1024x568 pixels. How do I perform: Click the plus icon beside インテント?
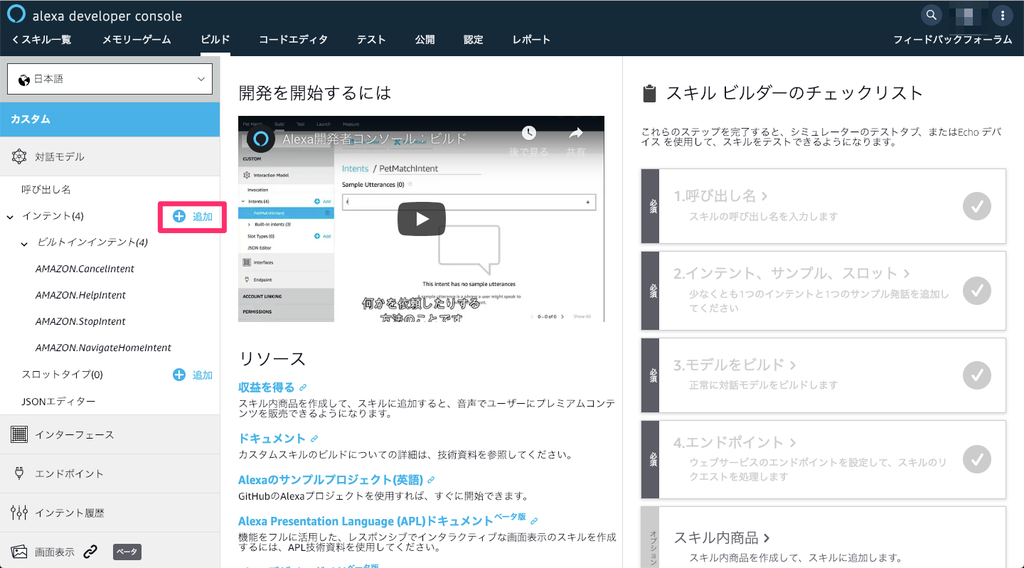point(179,216)
